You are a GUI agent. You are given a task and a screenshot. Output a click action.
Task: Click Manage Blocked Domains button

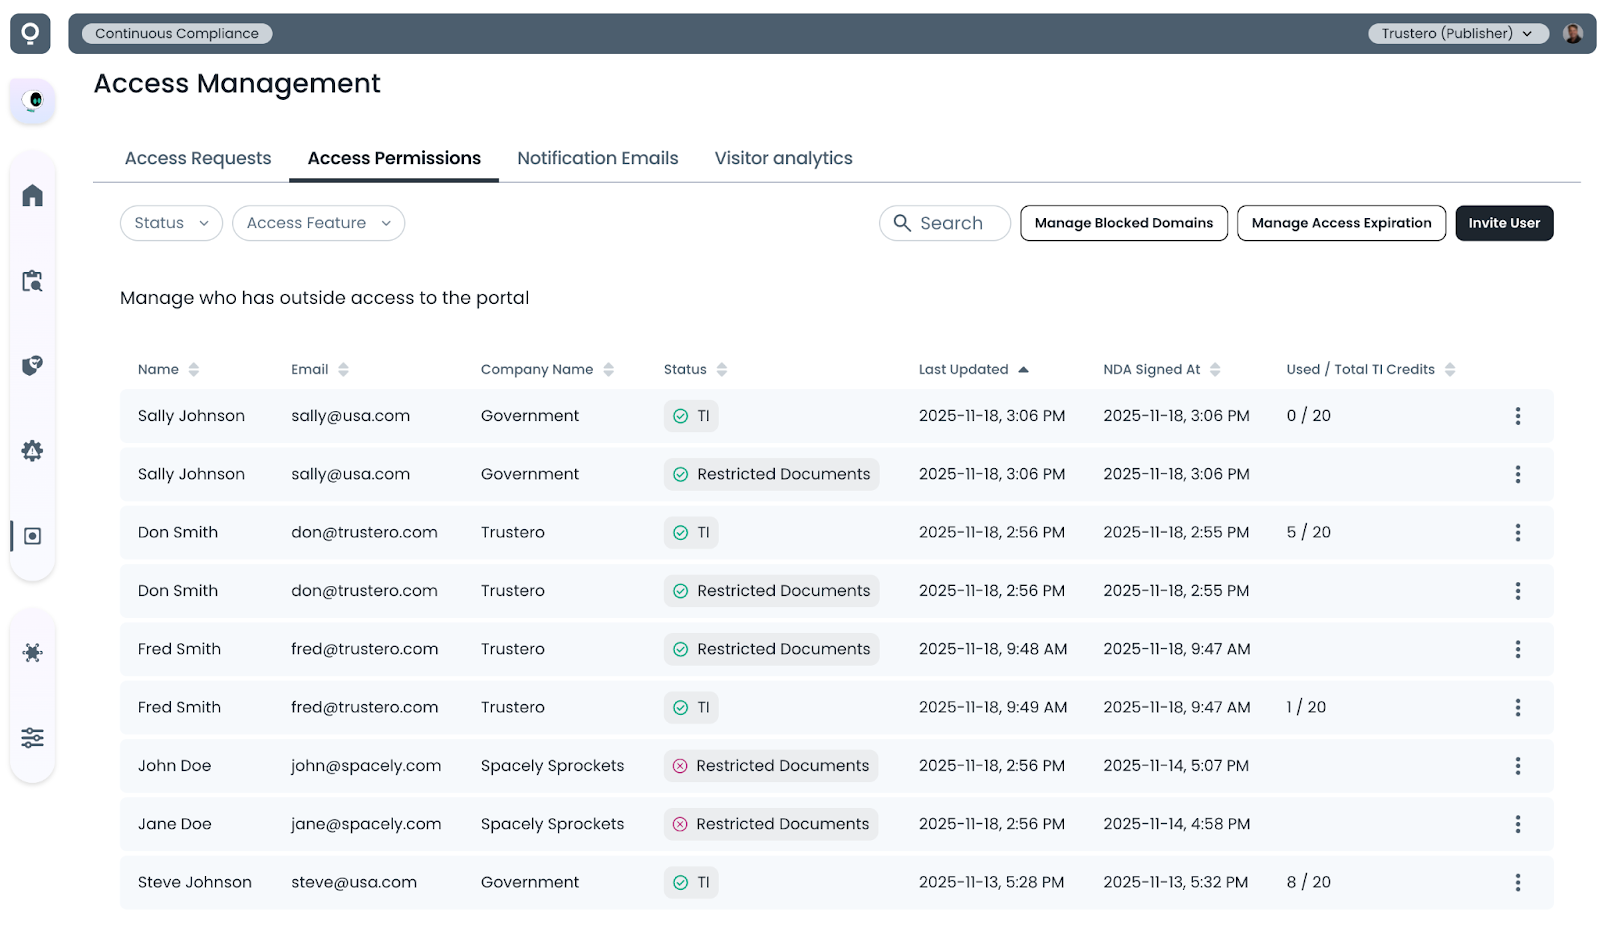pyautogui.click(x=1123, y=223)
